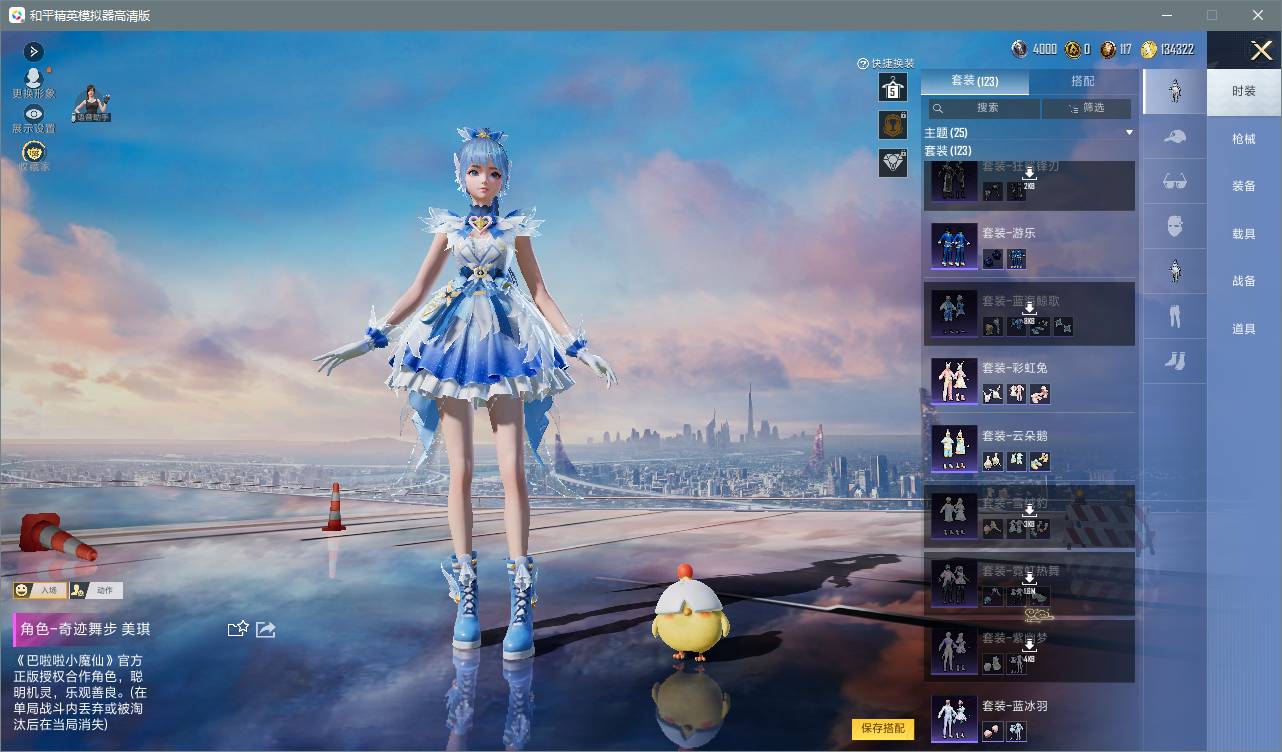The width and height of the screenshot is (1282, 752).
Task: Switch to the 动作 action toggle
Action: click(x=97, y=591)
